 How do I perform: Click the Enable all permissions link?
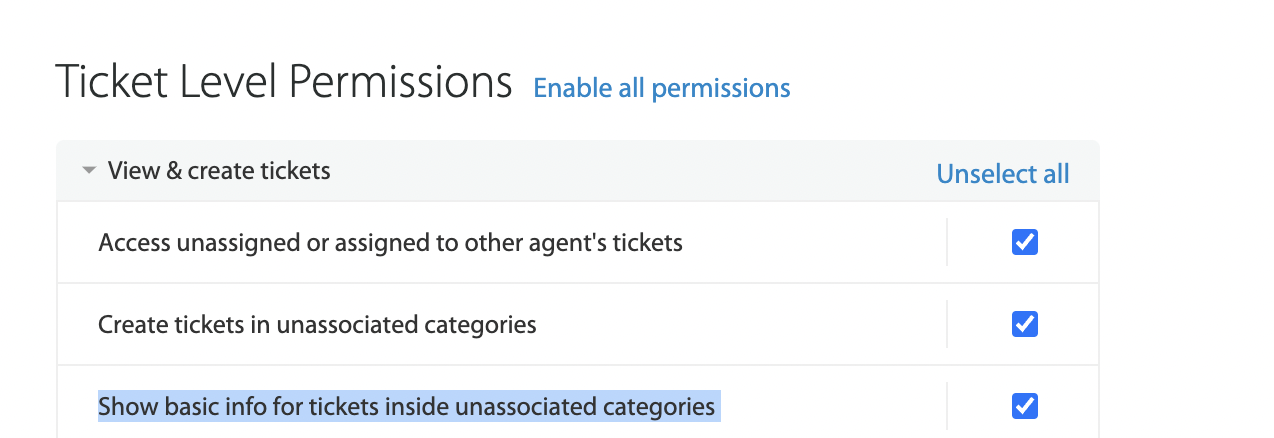pyautogui.click(x=661, y=88)
